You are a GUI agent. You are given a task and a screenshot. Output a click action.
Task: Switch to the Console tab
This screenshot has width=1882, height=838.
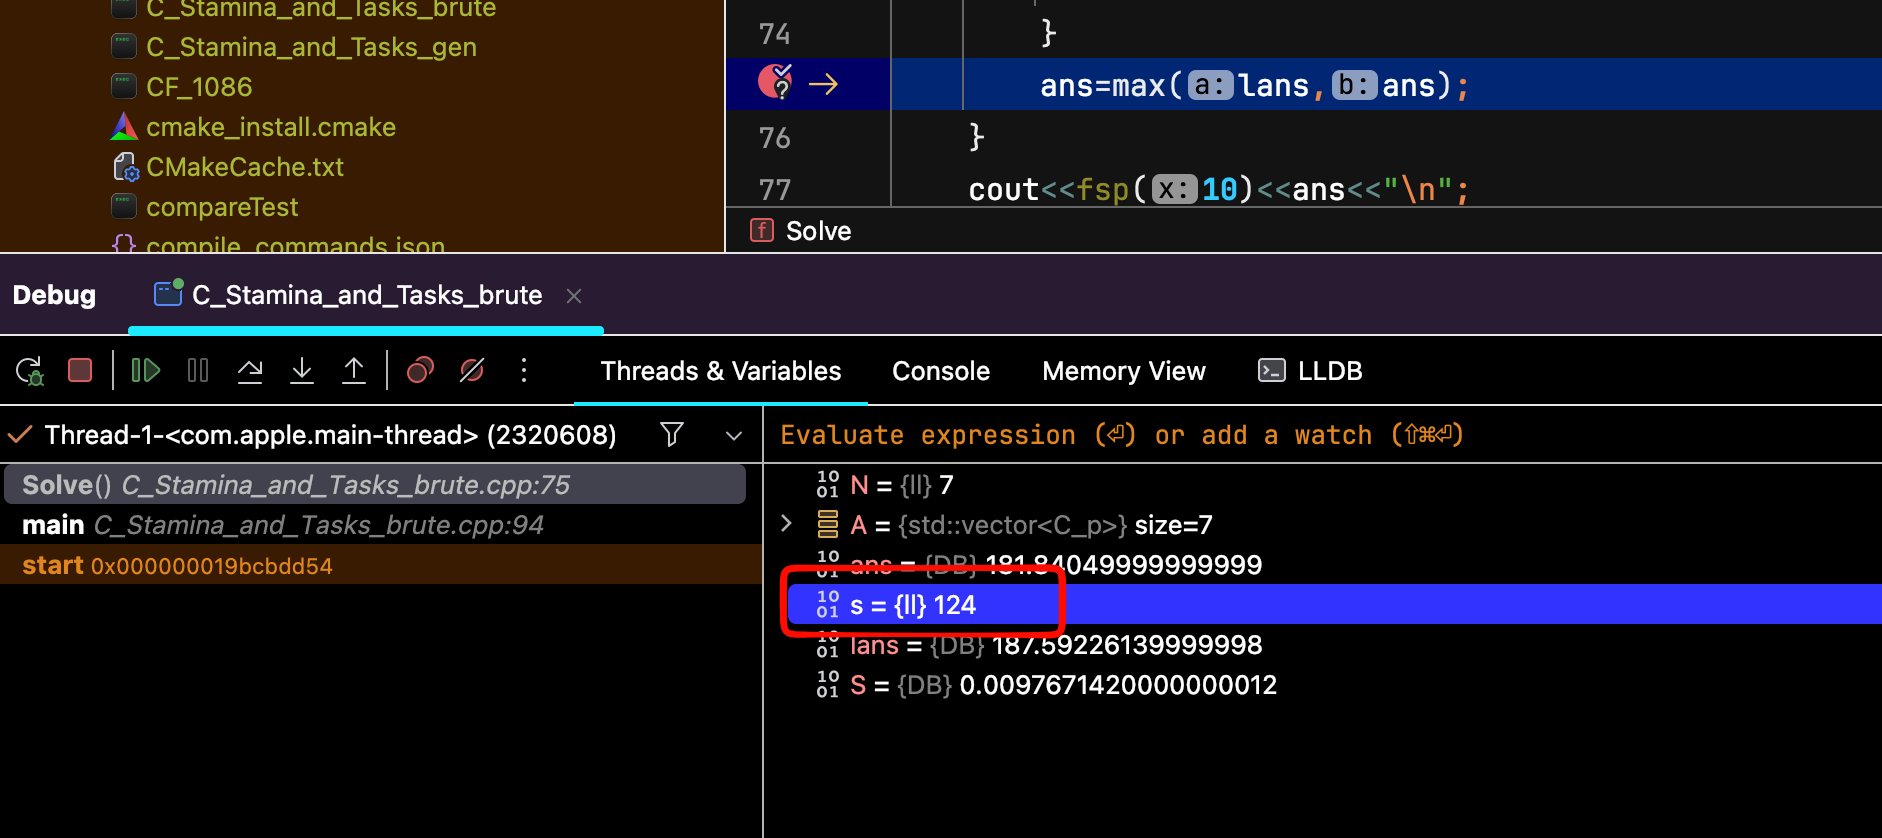click(940, 371)
